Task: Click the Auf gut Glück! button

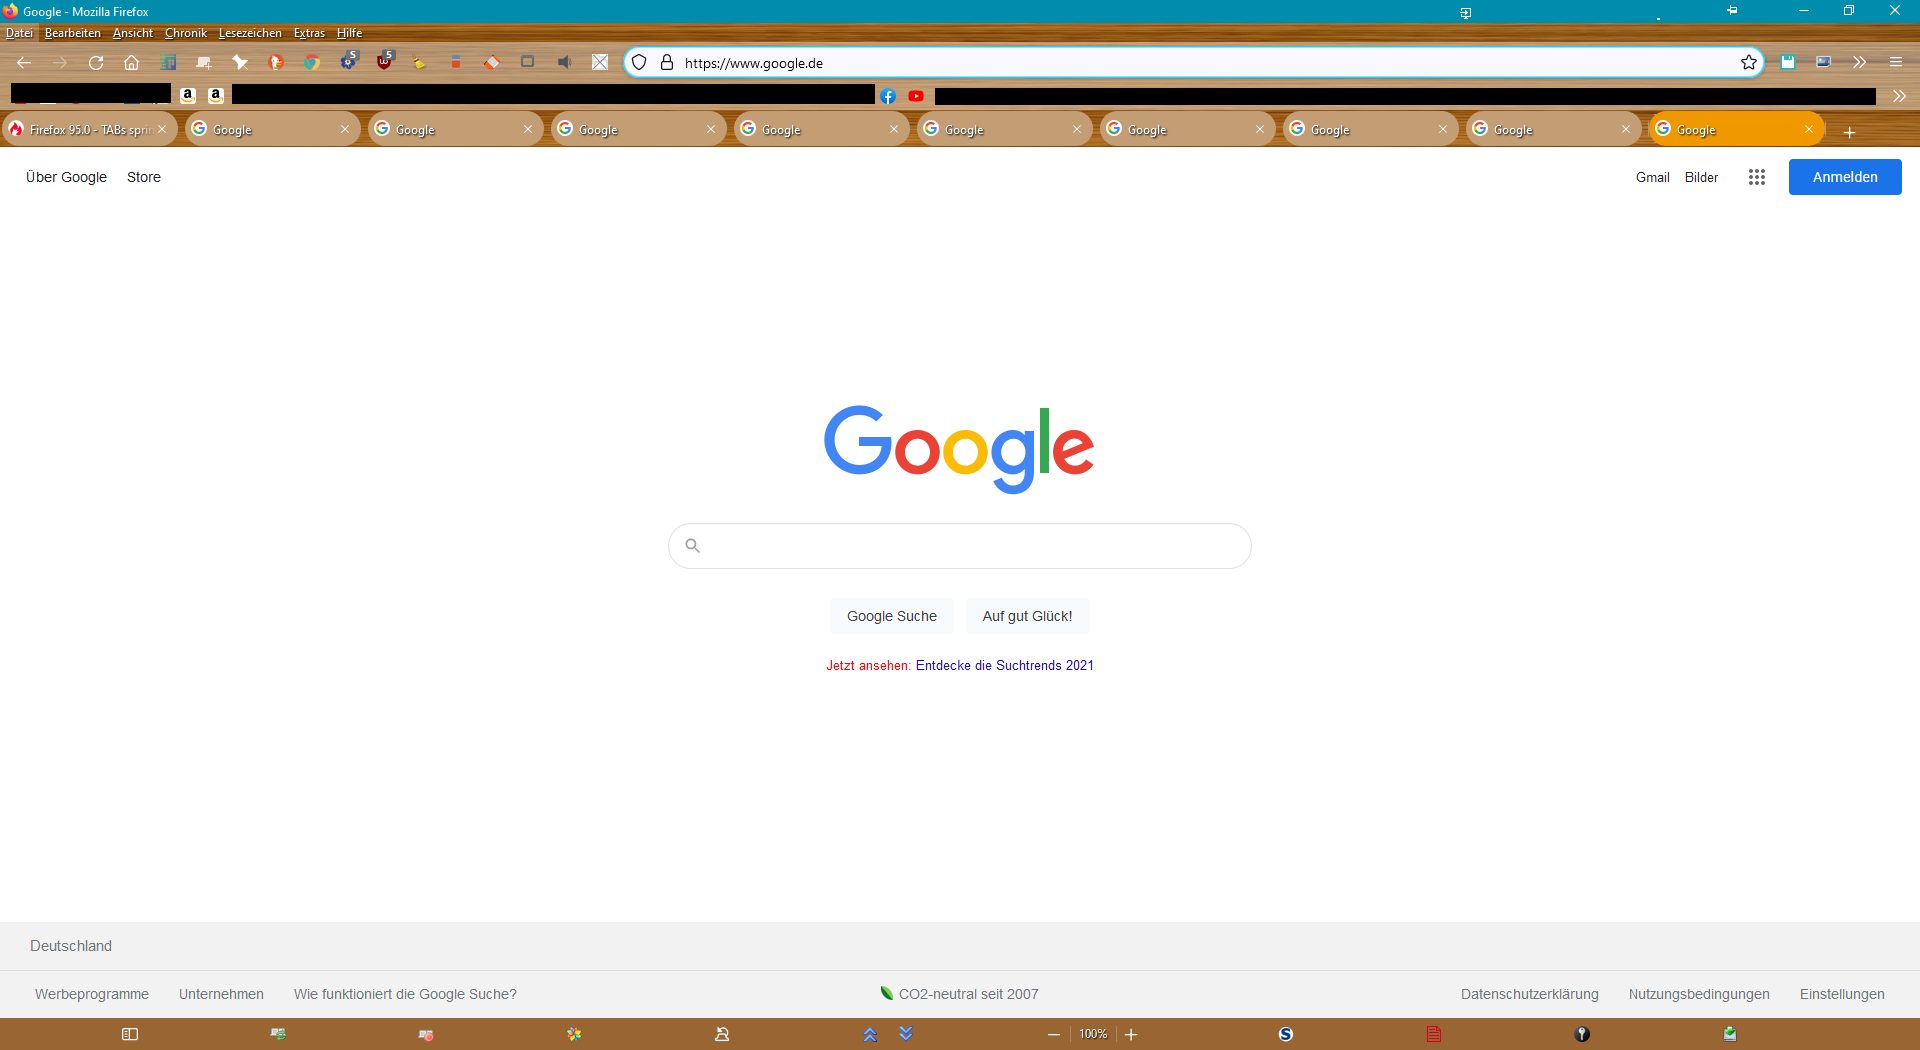Action: click(1027, 616)
